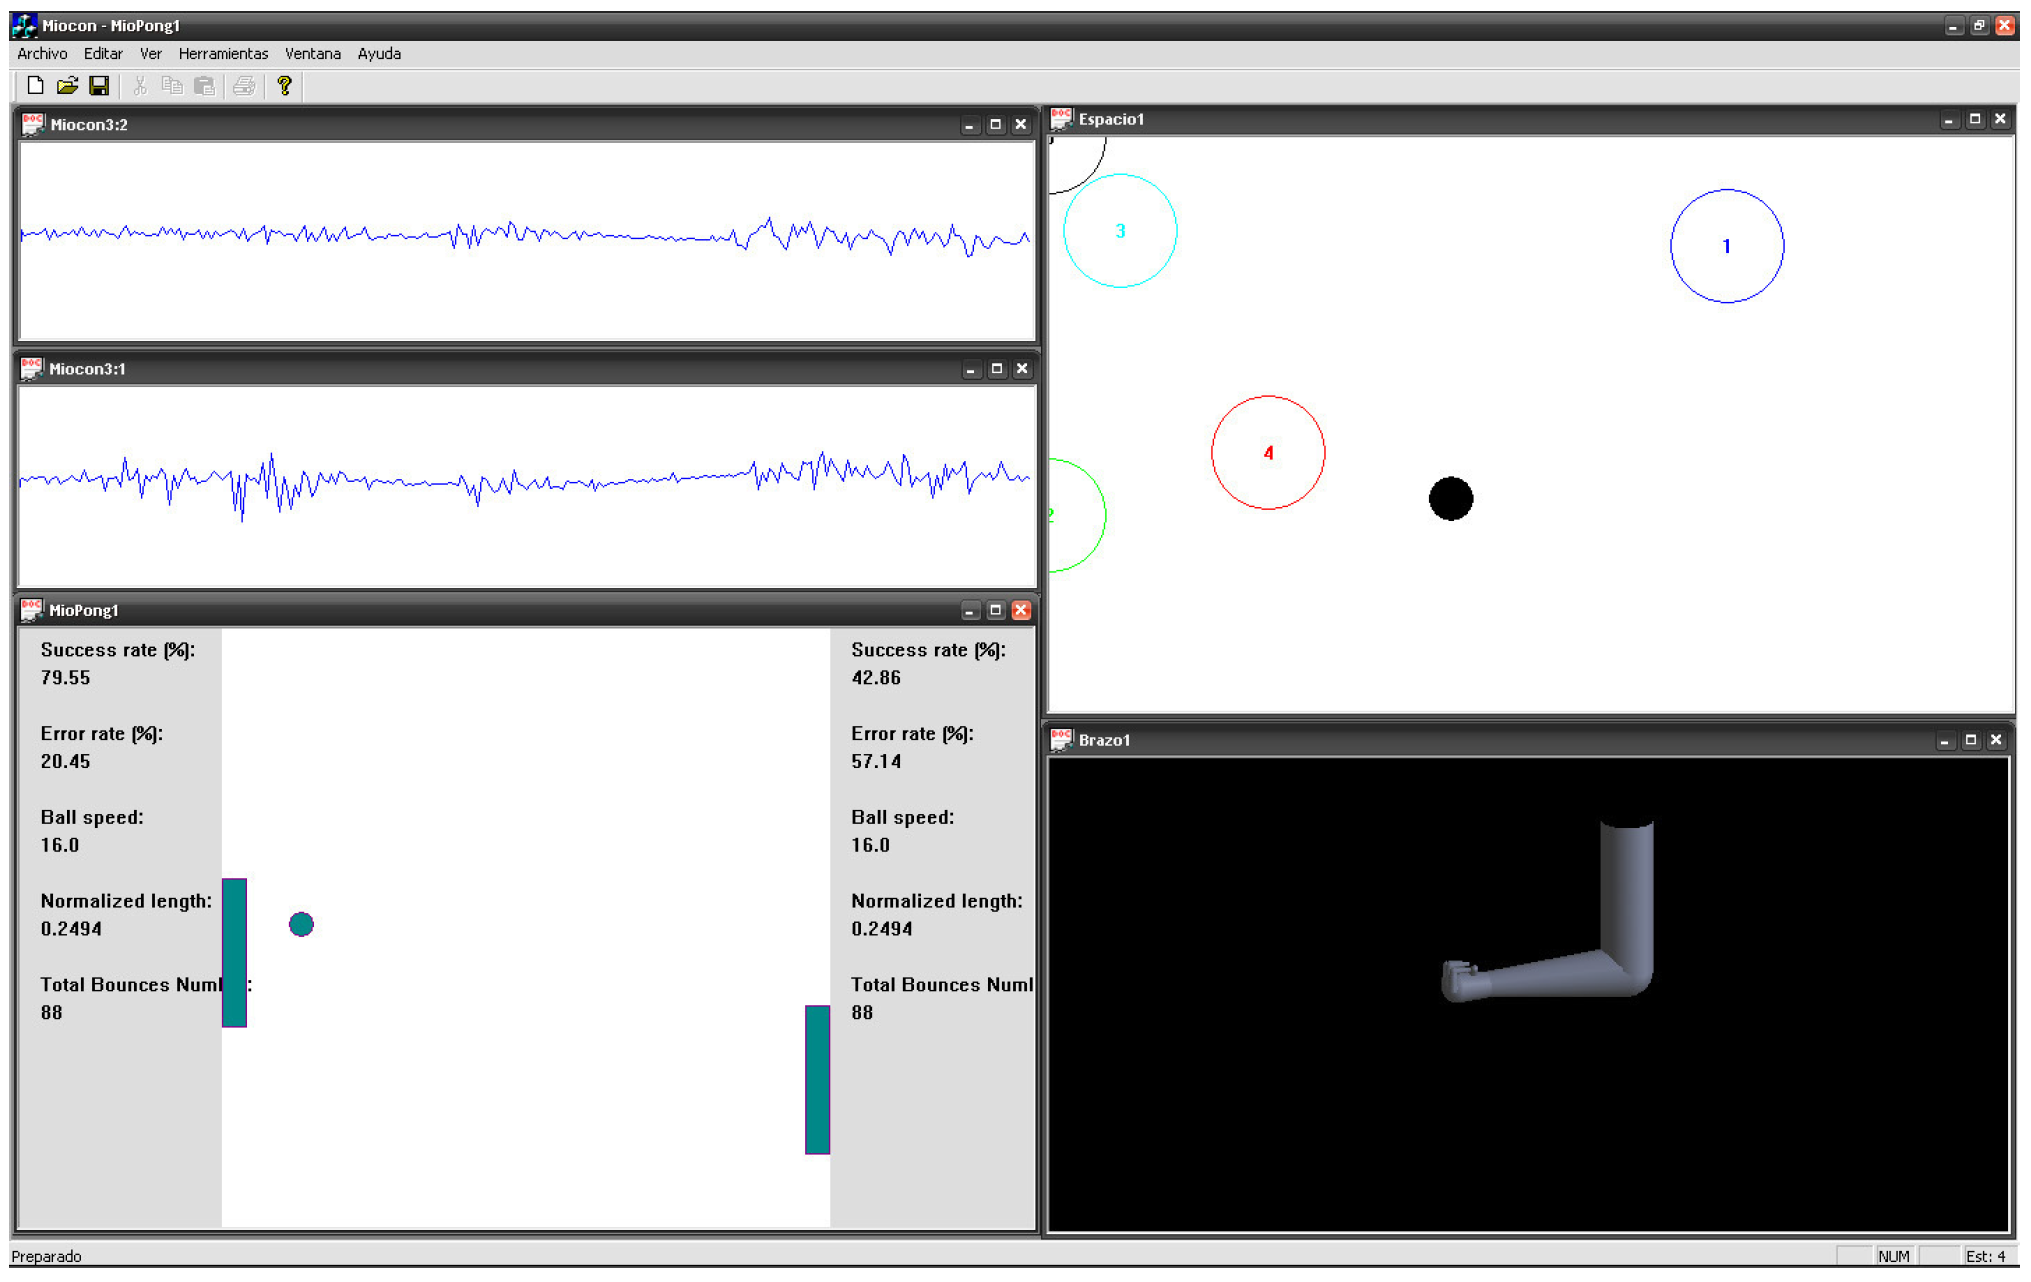Viewport: 2031px width, 1282px height.
Task: Click the Miocon3:2 window document icon
Action: [x=33, y=124]
